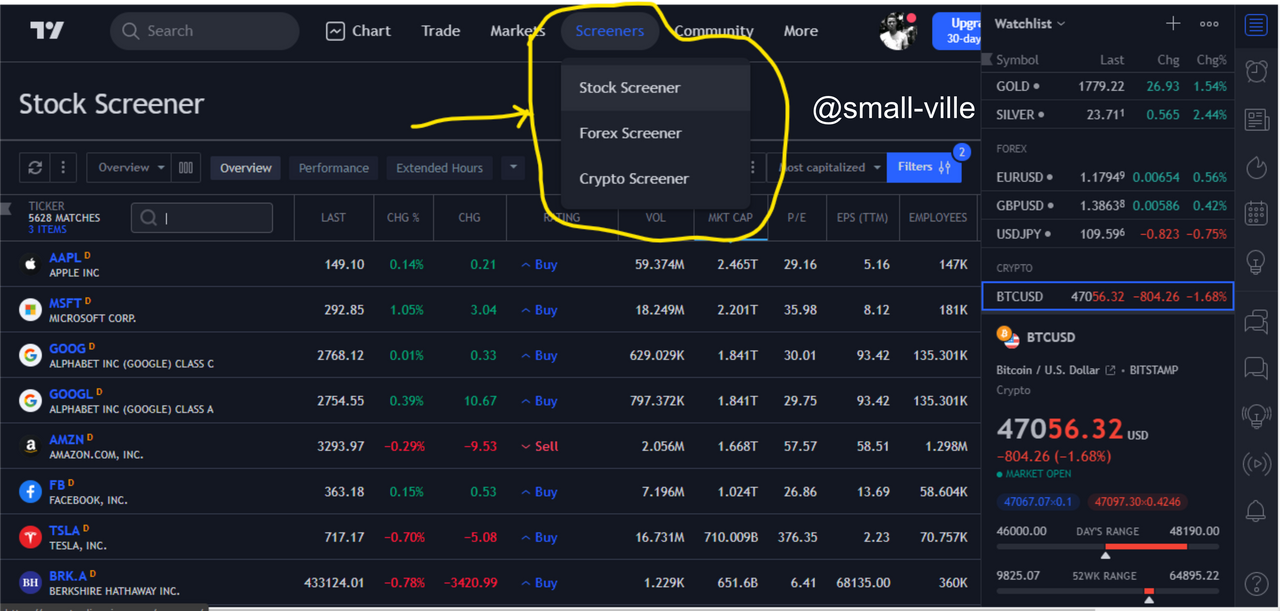The width and height of the screenshot is (1280, 611).
Task: Open the MSFT ticker link
Action: coord(66,303)
